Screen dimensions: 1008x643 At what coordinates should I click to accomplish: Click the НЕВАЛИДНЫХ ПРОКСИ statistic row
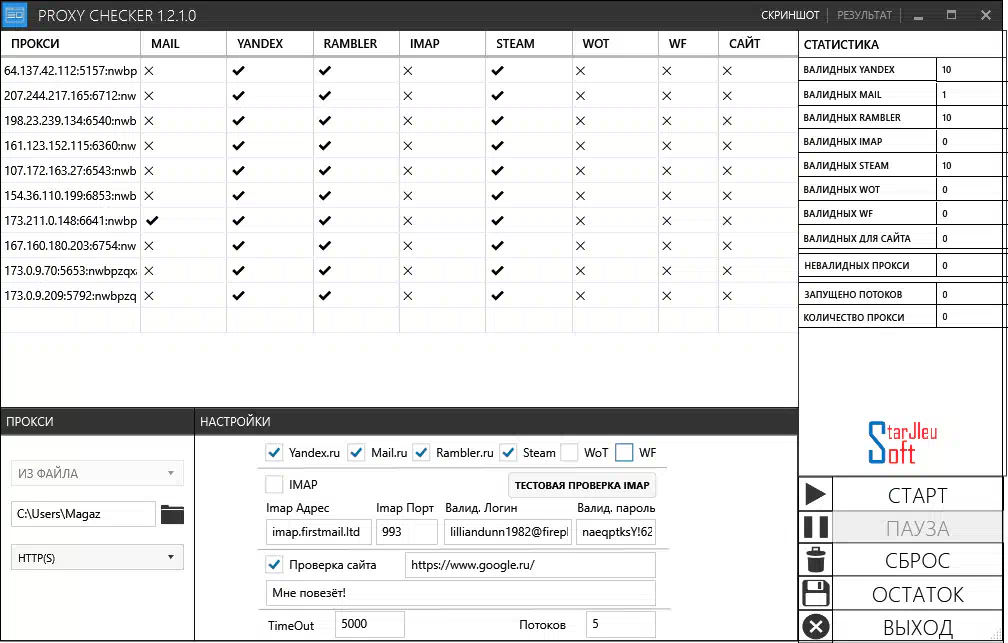pos(901,265)
